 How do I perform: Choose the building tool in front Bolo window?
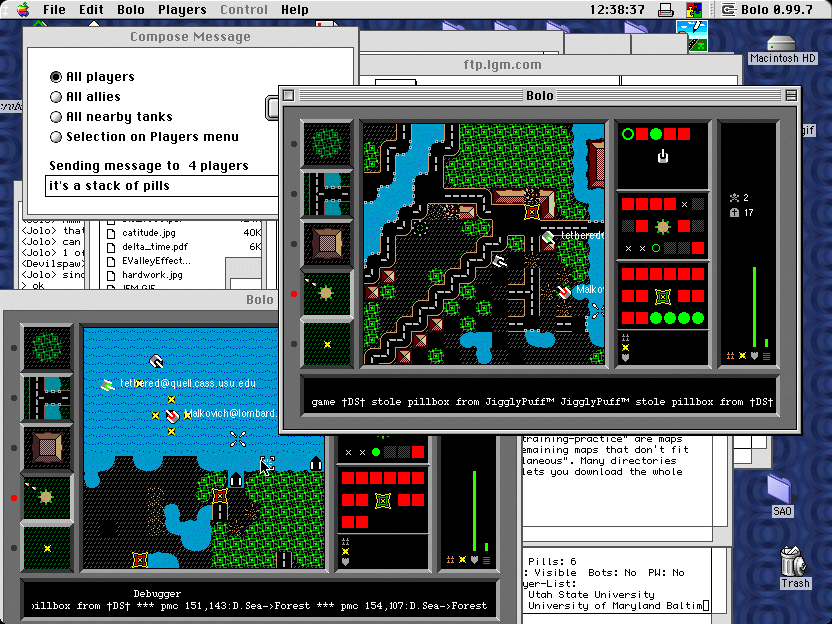tap(328, 243)
